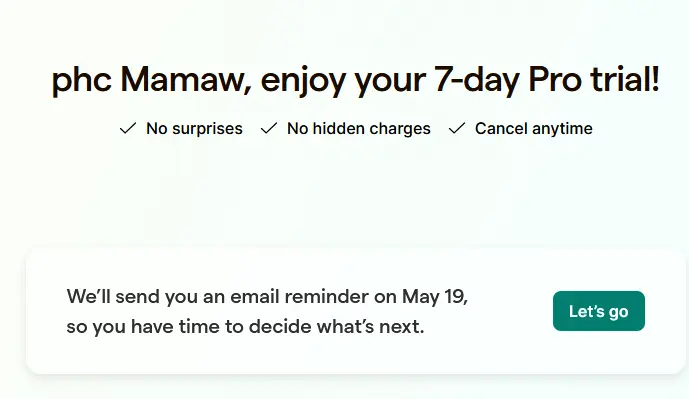Screen dimensions: 689x399
Task: Click the checkmark beside Cancel anytime
Action: tap(457, 128)
